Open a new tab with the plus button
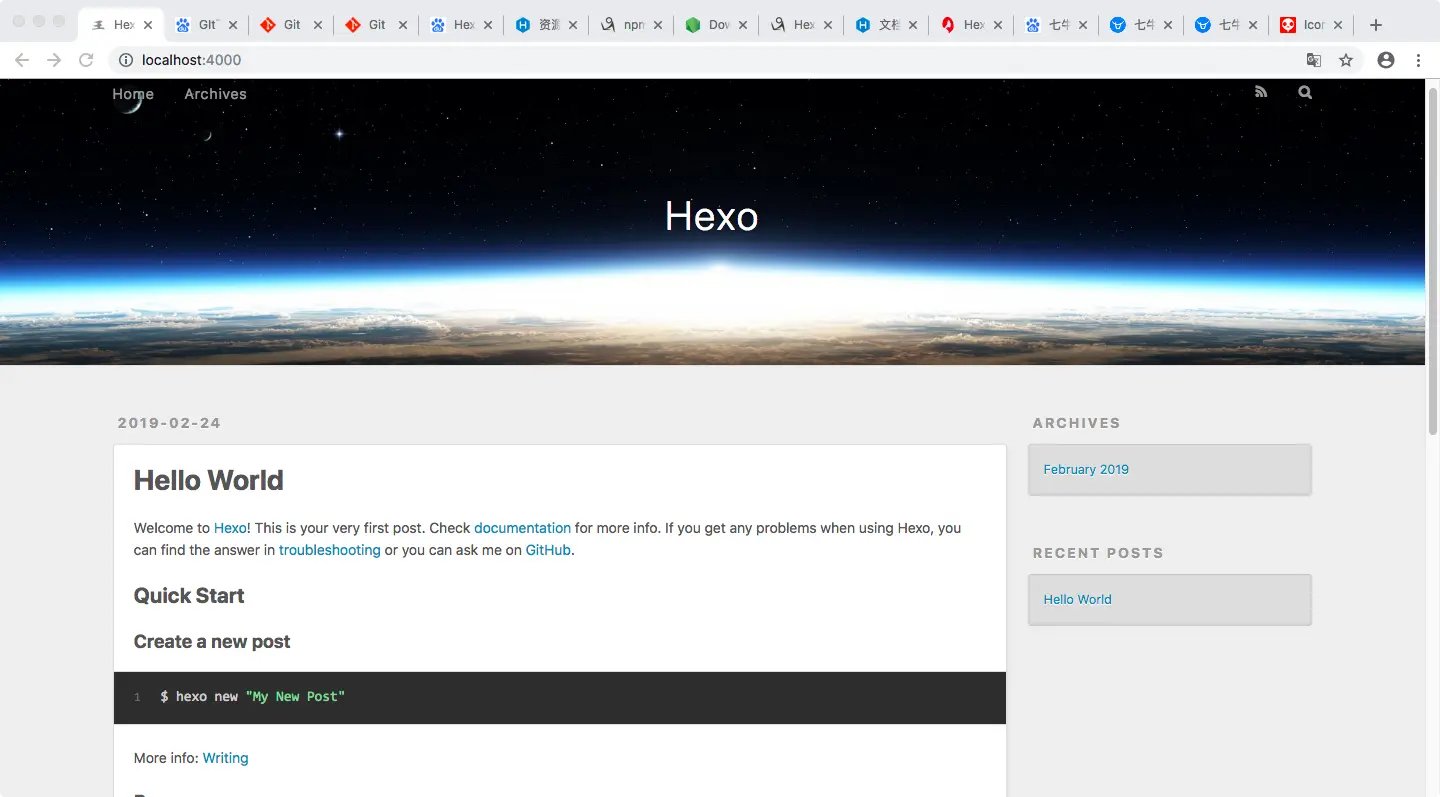This screenshot has height=797, width=1440. [x=1376, y=25]
